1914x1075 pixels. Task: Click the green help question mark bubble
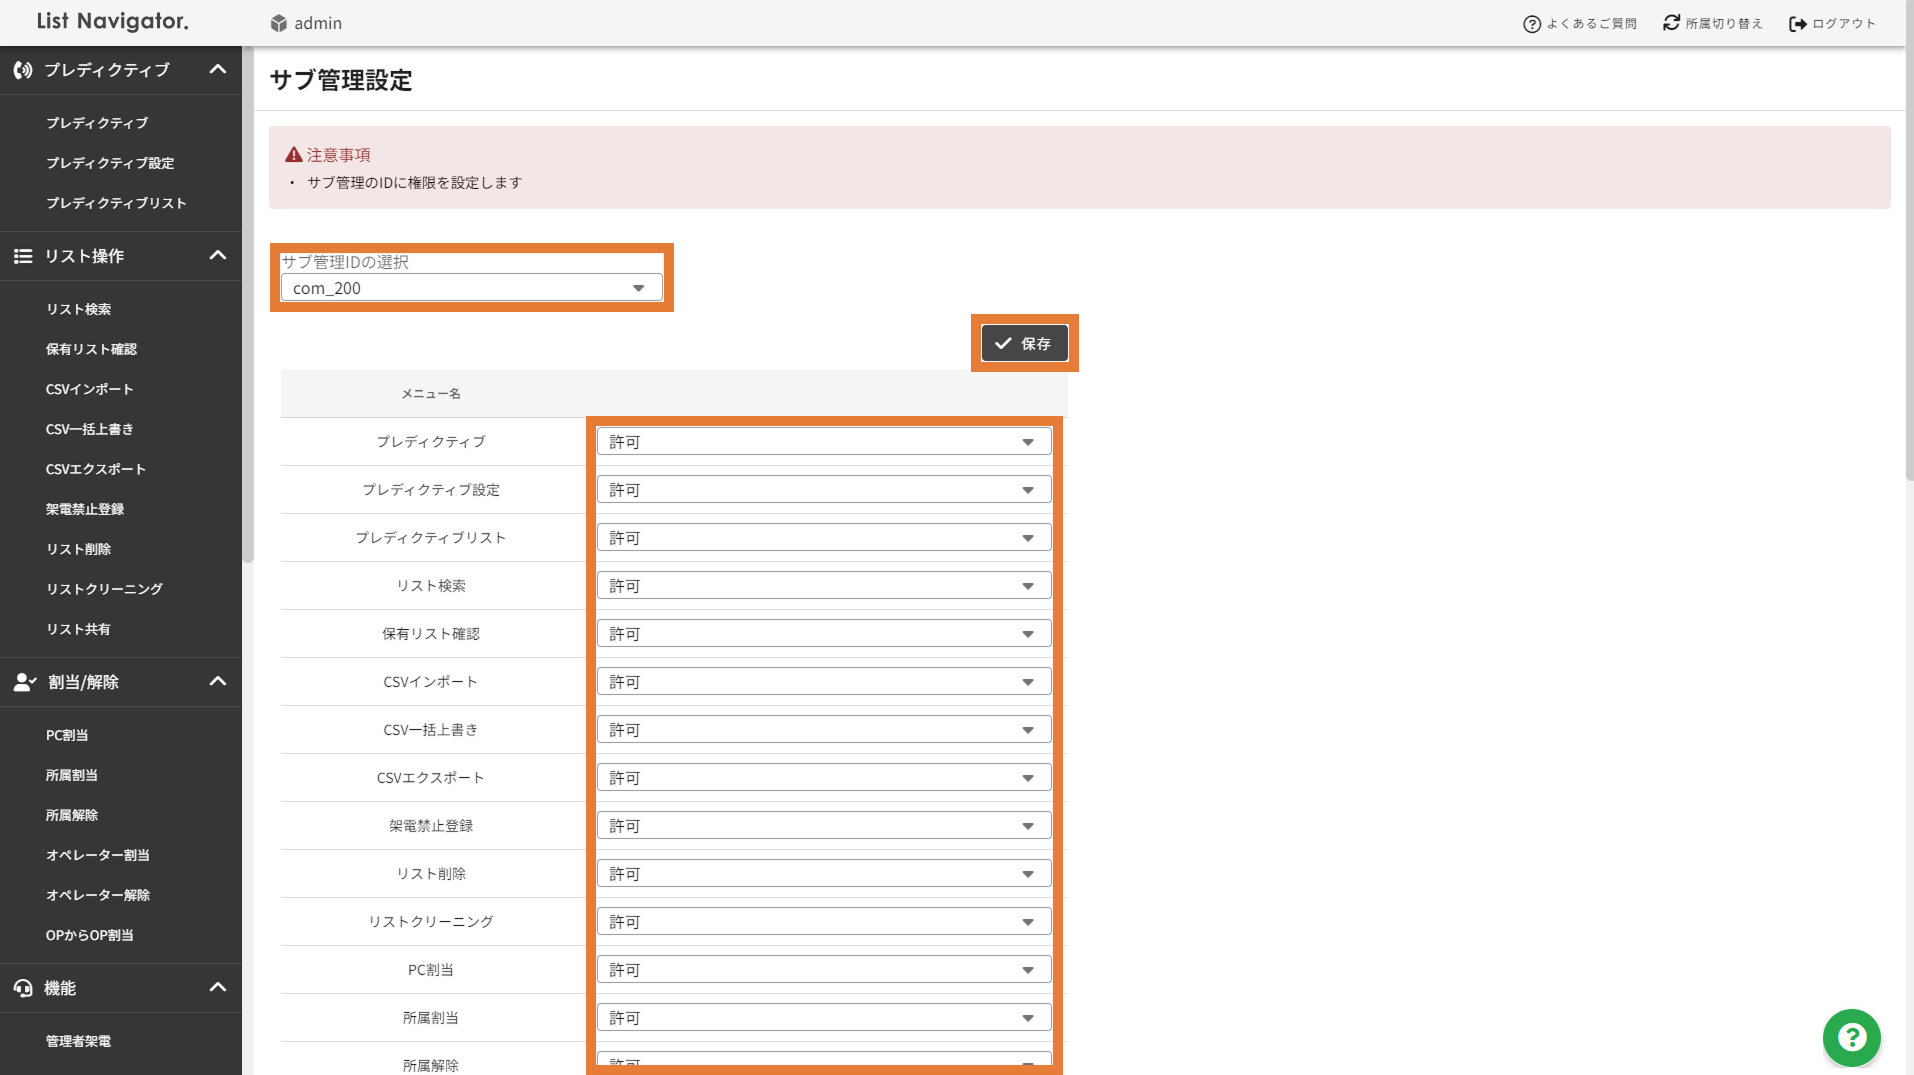pos(1851,1037)
